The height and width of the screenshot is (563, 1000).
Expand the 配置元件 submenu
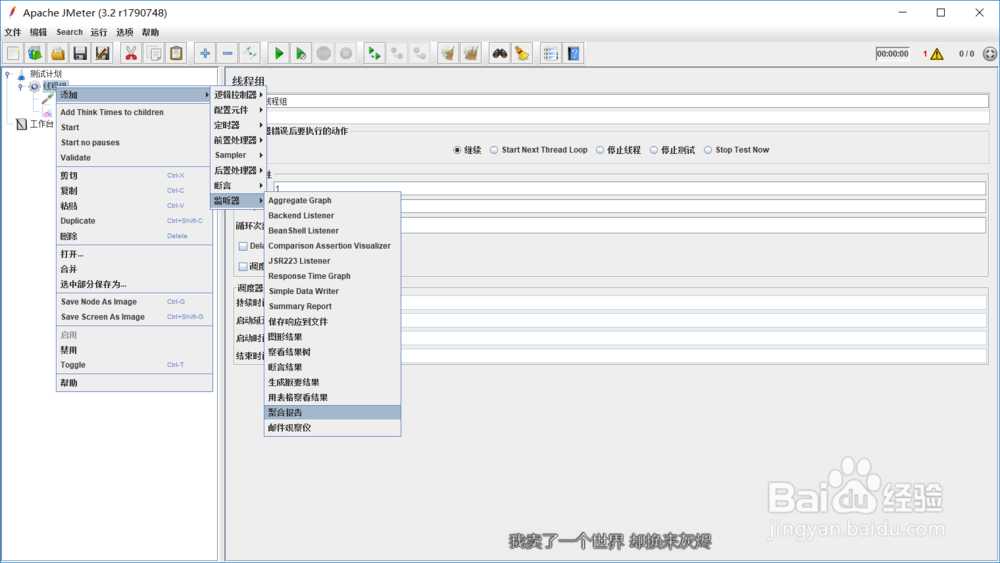pos(238,110)
